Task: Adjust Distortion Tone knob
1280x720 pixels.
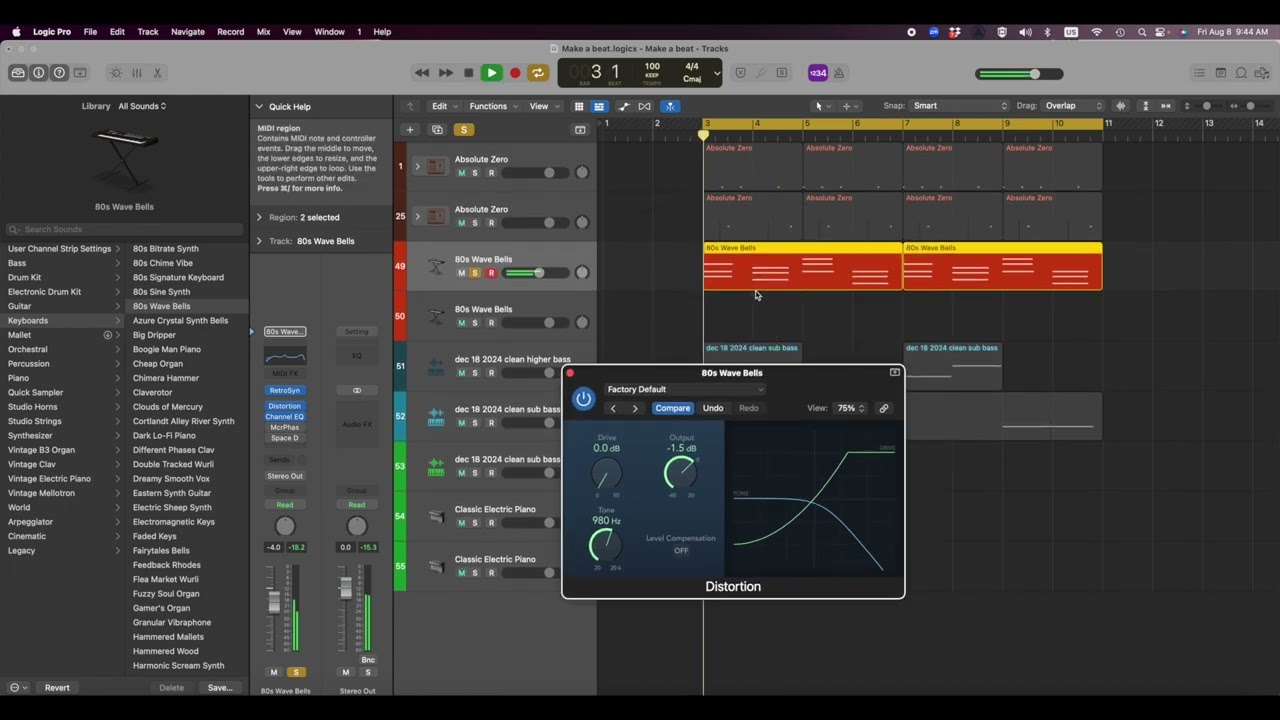Action: pyautogui.click(x=604, y=544)
